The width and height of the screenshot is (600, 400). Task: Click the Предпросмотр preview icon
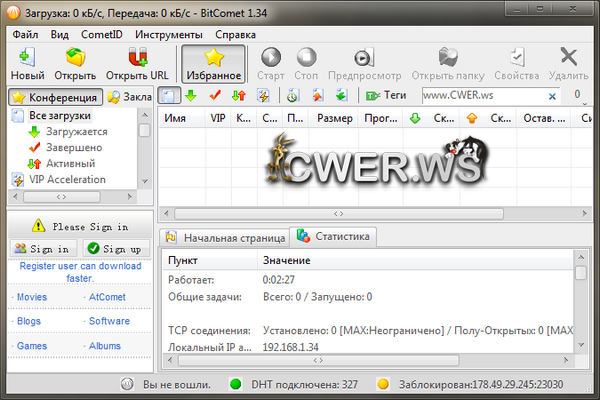364,58
